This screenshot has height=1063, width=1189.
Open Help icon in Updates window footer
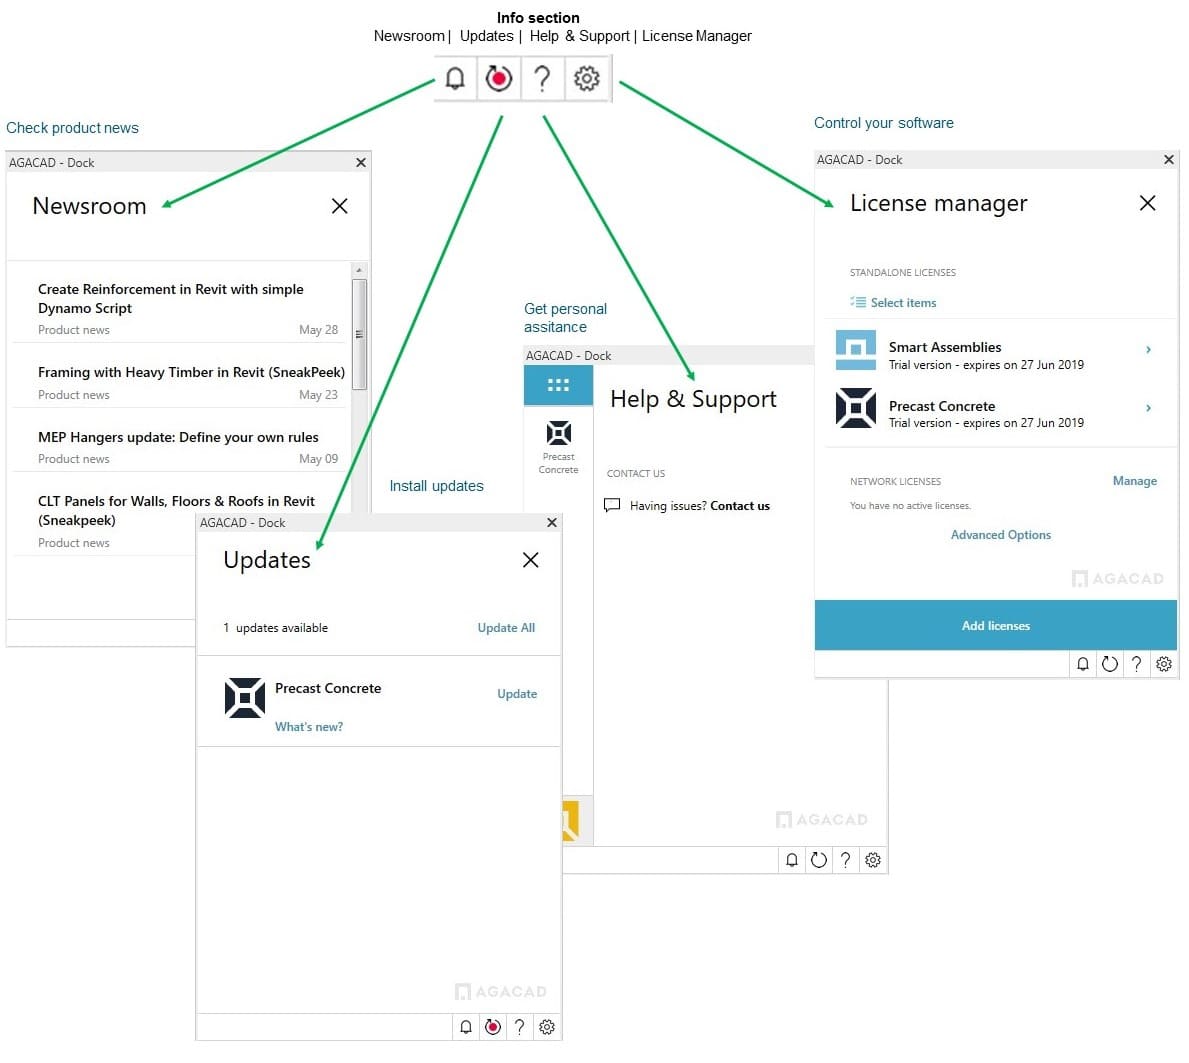(519, 1027)
